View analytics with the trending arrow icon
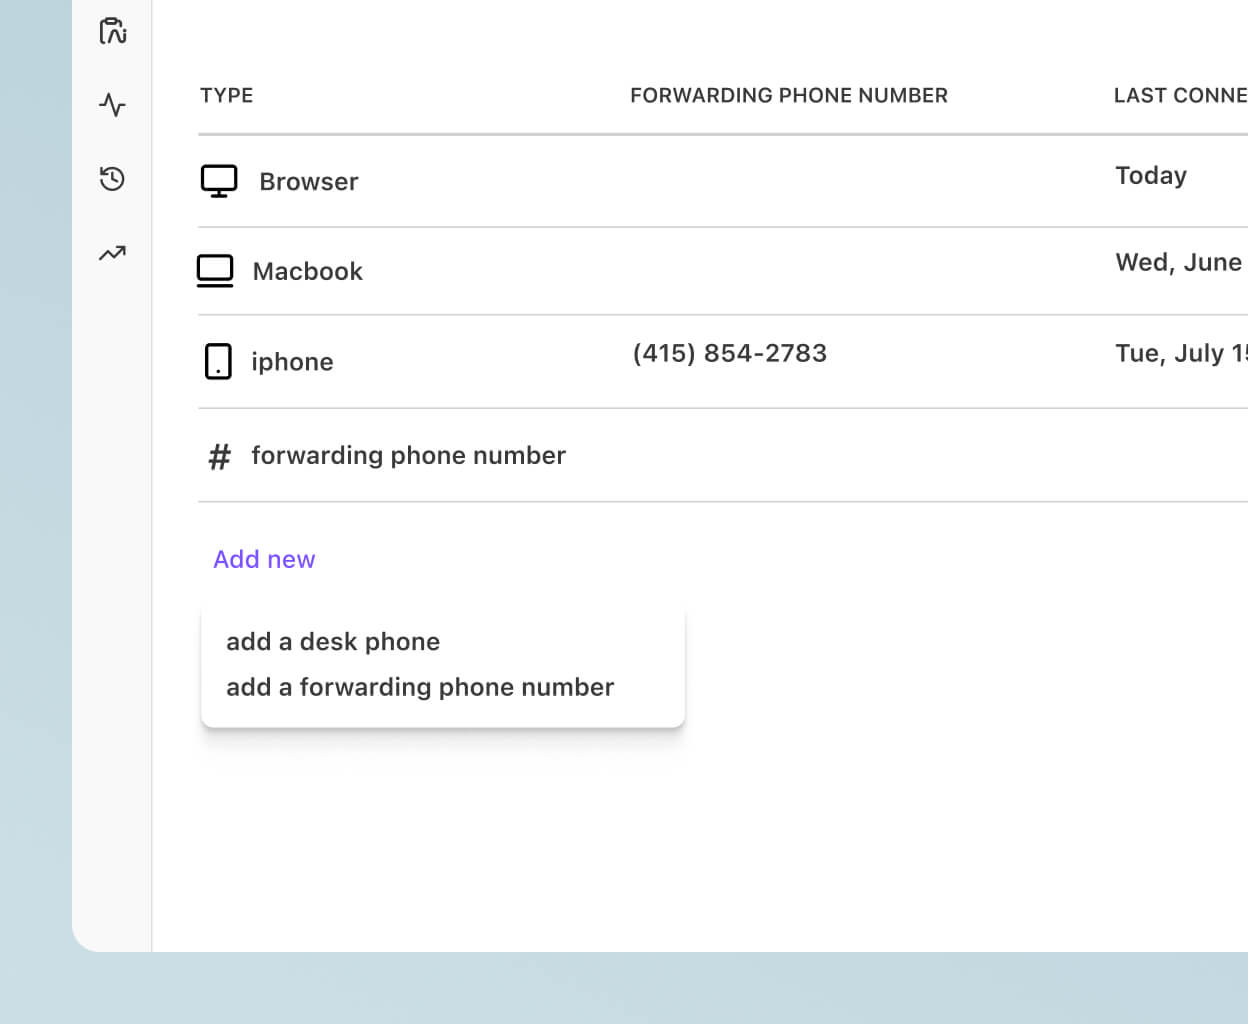The height and width of the screenshot is (1024, 1248). click(113, 253)
